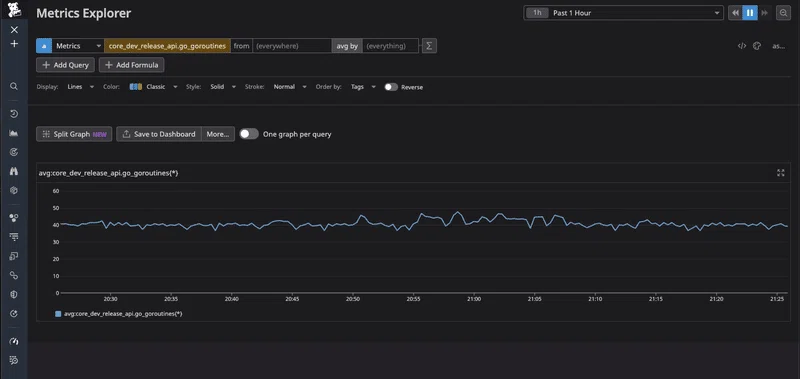
Task: Open the binoculars sidebar icon
Action: (14, 171)
